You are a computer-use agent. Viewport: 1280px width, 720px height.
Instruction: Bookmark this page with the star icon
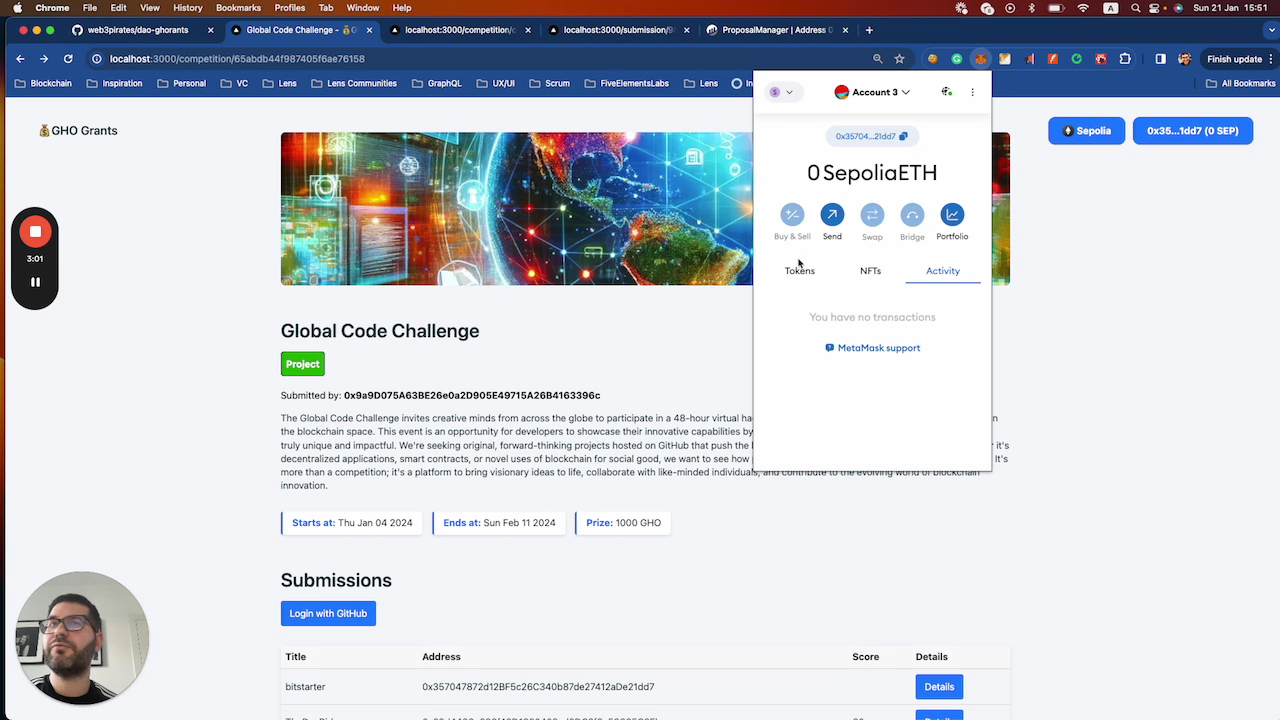tap(899, 59)
